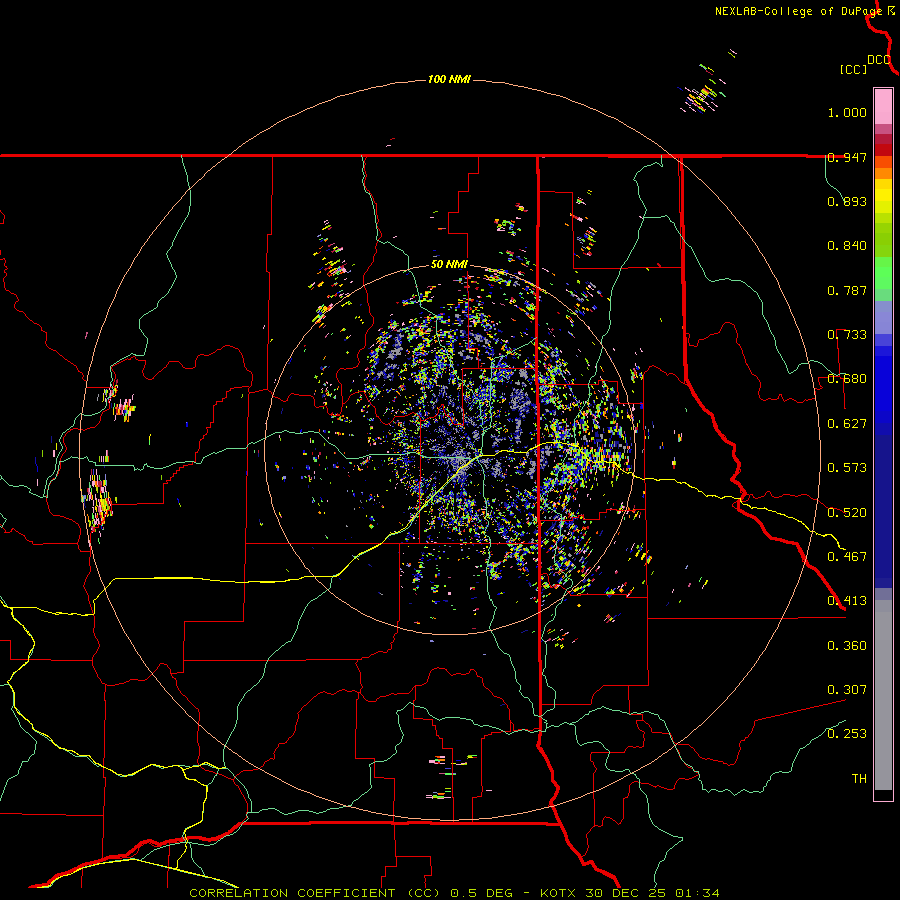
Task: Click the 0.787 scale value
Action: [x=847, y=290]
